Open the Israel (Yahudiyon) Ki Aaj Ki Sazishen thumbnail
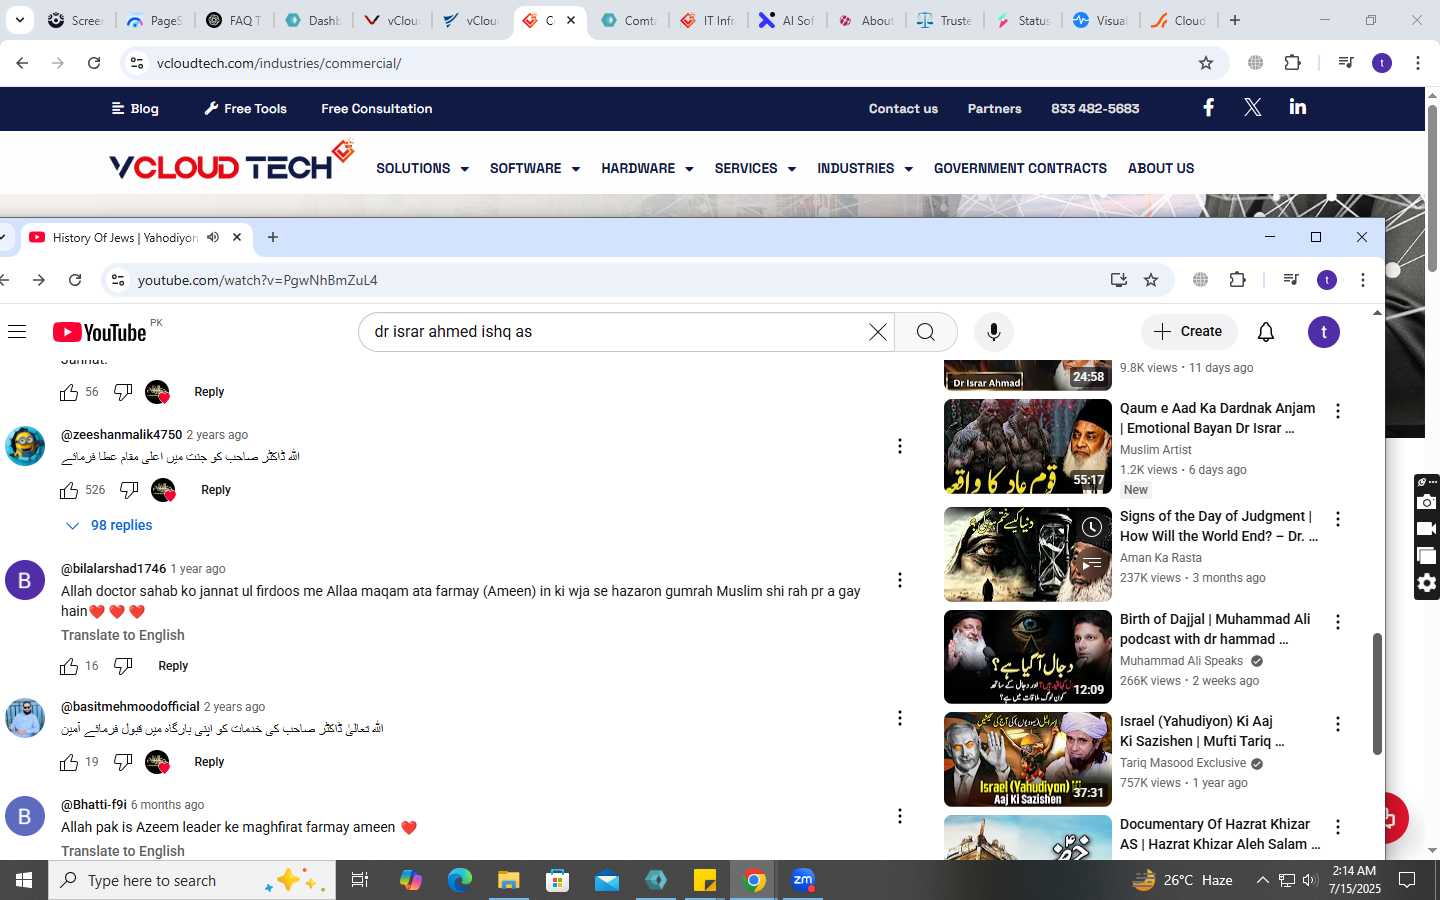 pyautogui.click(x=1028, y=759)
